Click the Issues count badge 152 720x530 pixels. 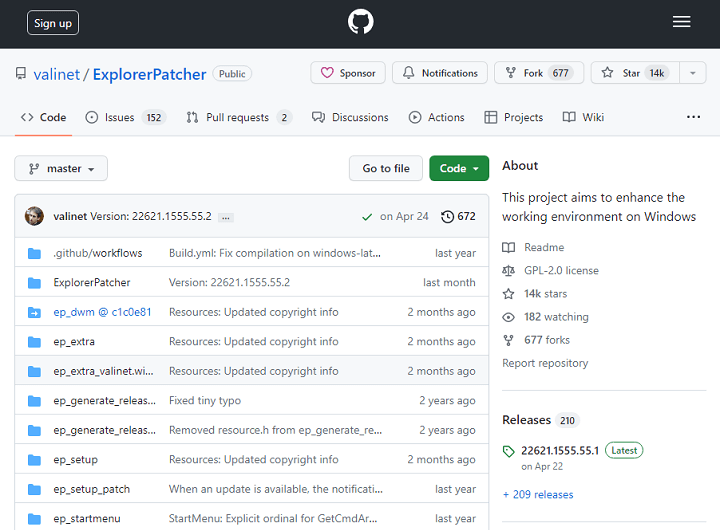[x=154, y=118]
